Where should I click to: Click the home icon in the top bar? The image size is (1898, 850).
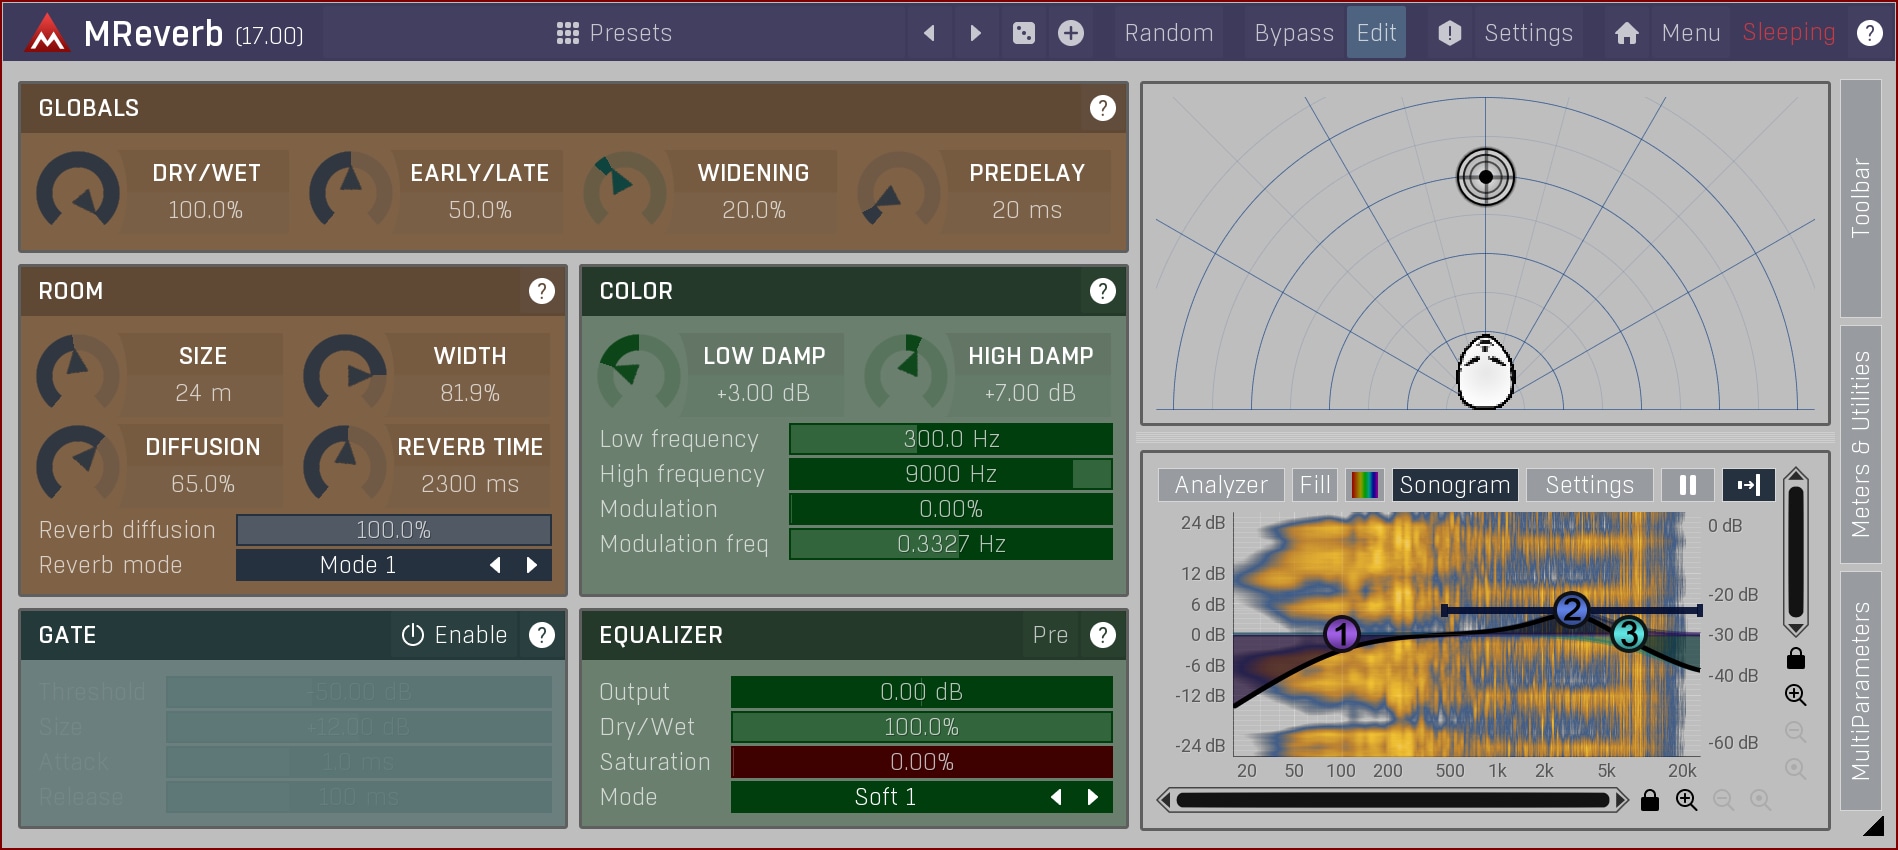tap(1626, 33)
